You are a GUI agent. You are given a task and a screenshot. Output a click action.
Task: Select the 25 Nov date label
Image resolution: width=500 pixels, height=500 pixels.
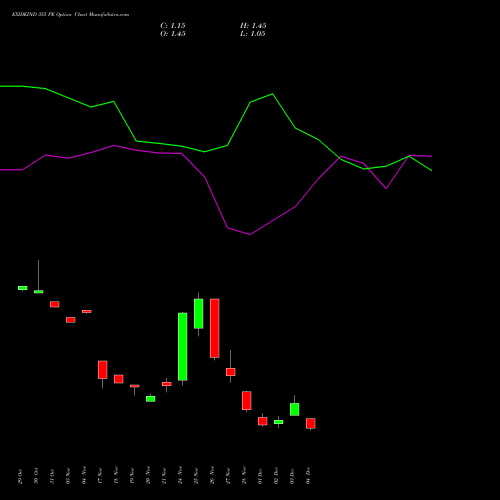[x=196, y=476]
